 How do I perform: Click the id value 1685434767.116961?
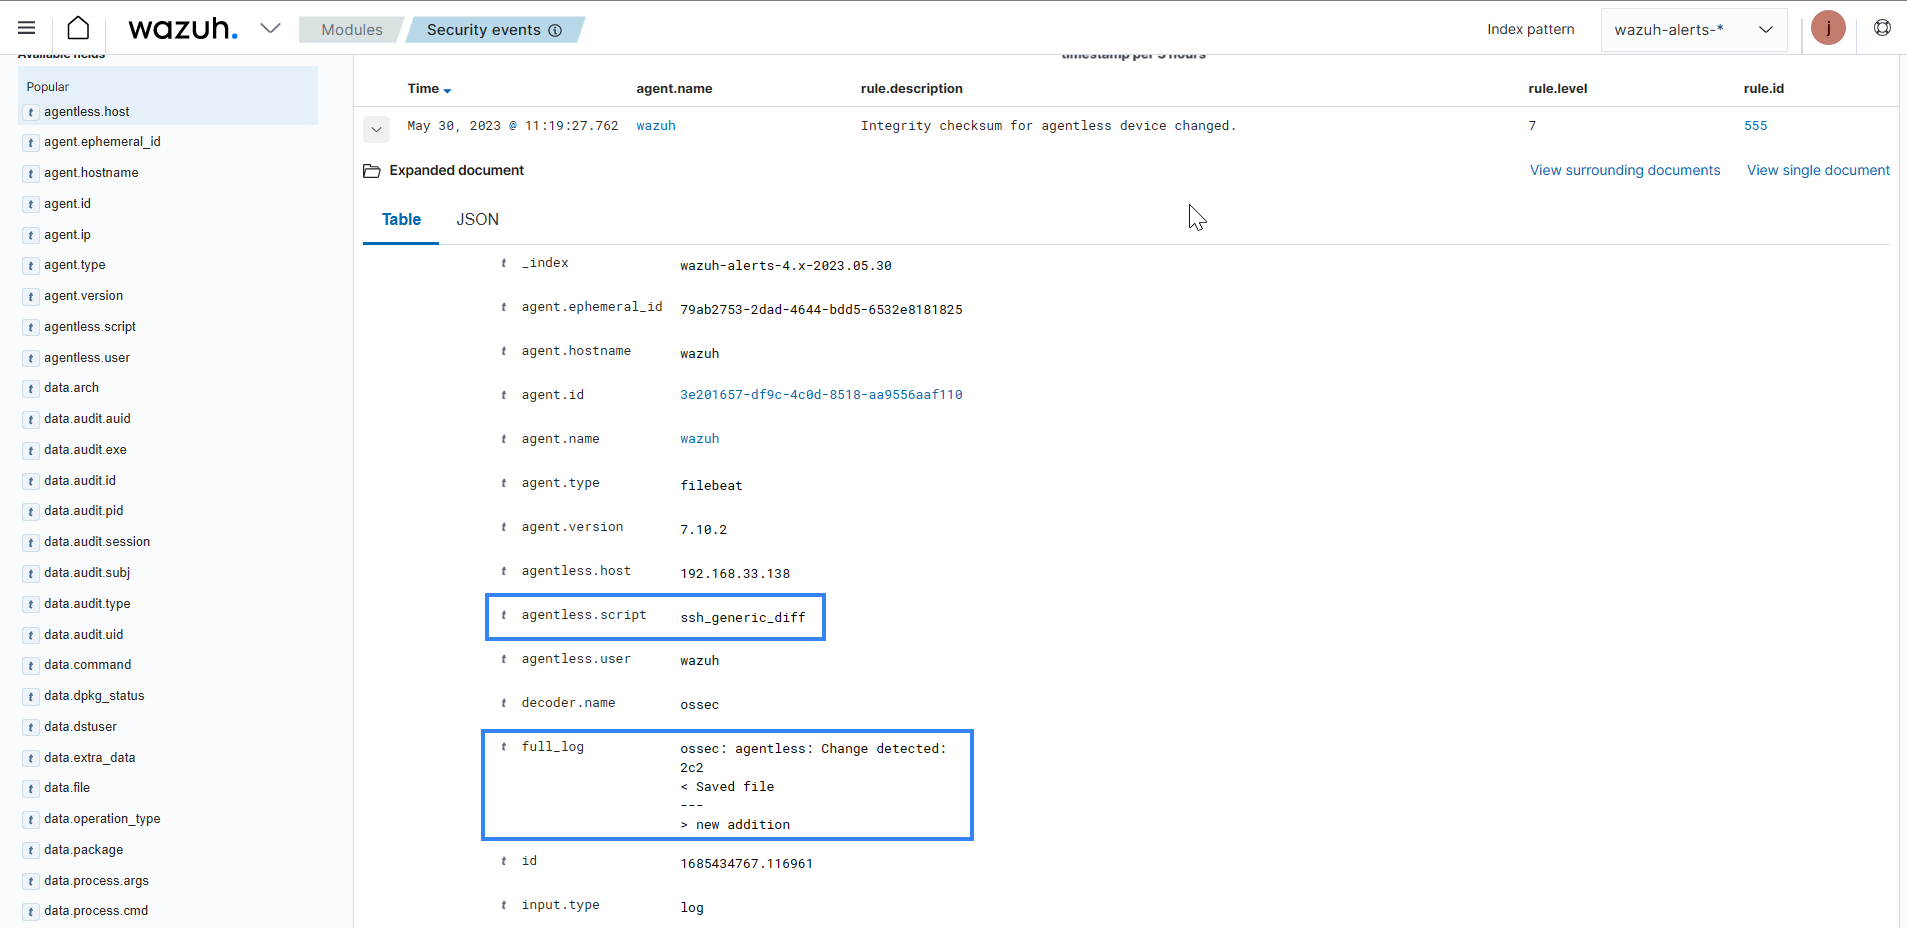(x=746, y=864)
